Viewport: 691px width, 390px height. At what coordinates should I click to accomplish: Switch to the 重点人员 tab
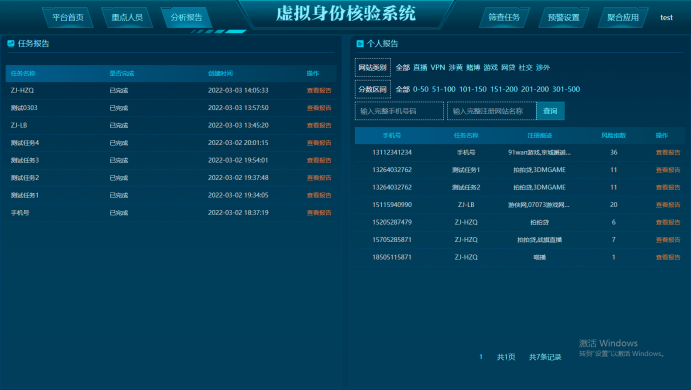tap(127, 18)
